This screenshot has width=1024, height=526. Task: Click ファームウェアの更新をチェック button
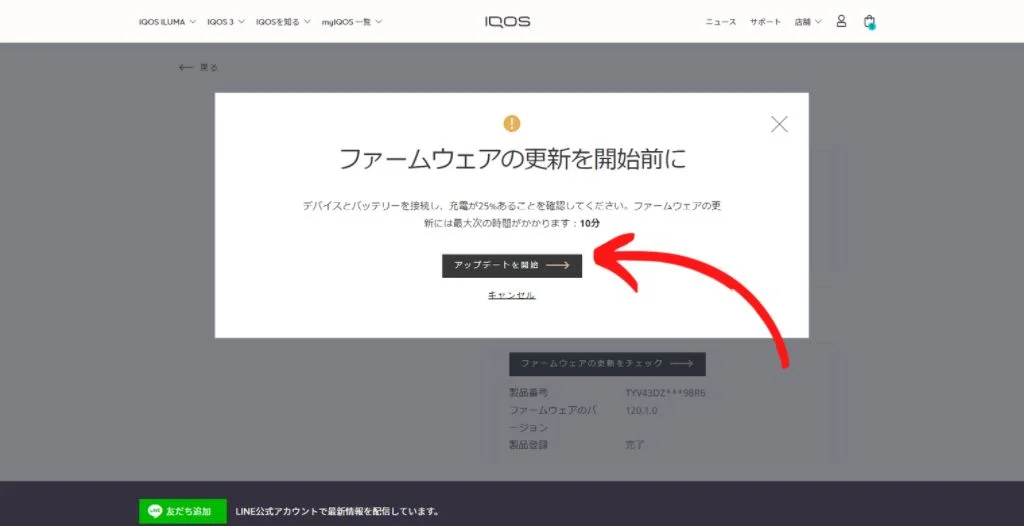607,364
